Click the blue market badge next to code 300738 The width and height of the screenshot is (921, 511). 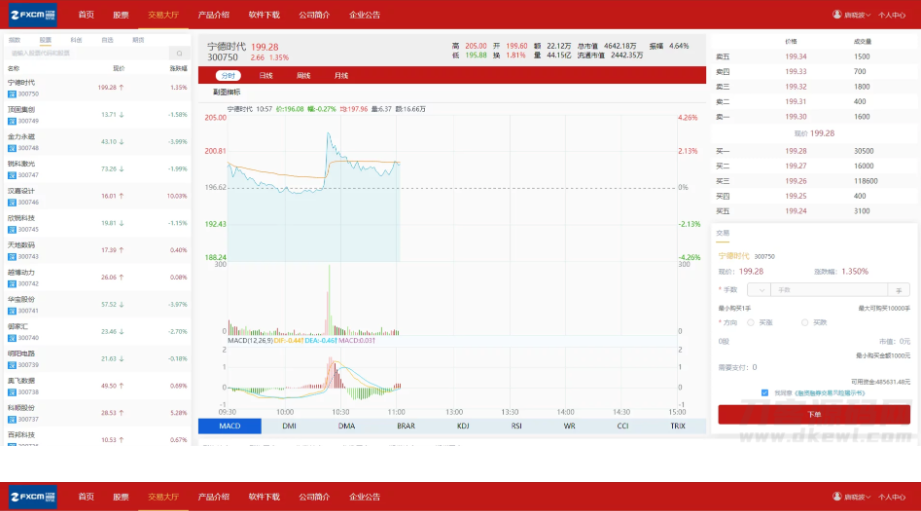pyautogui.click(x=12, y=392)
